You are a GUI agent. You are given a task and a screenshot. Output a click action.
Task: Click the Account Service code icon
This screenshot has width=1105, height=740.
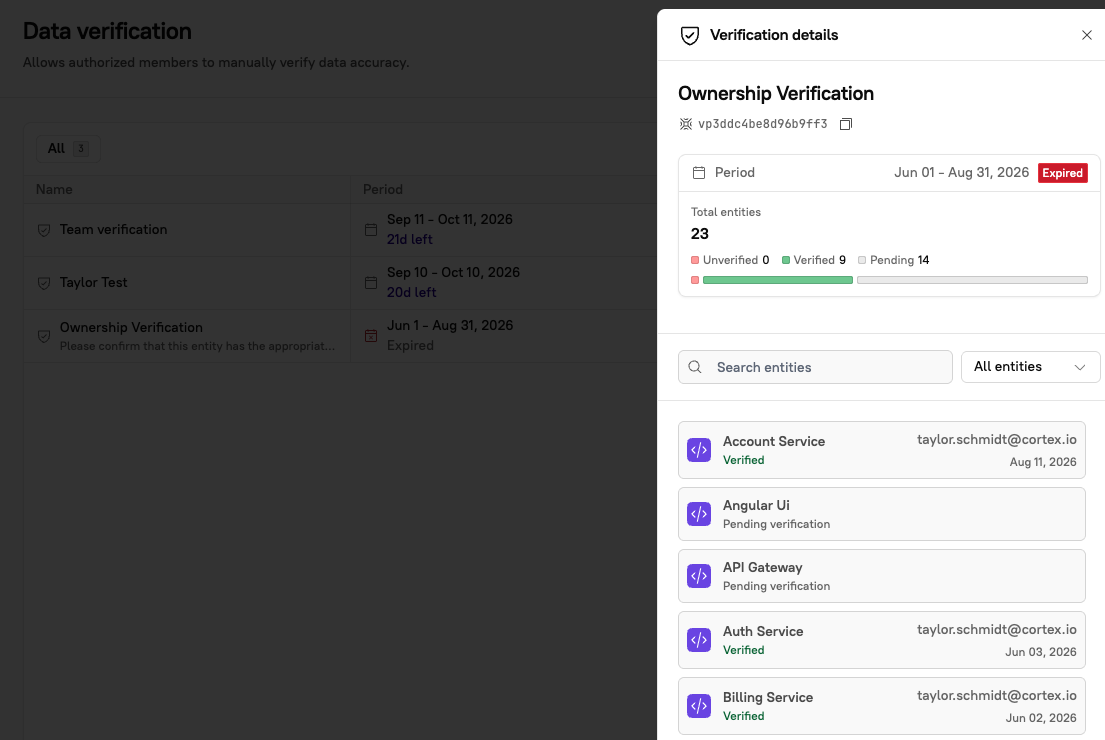(699, 450)
